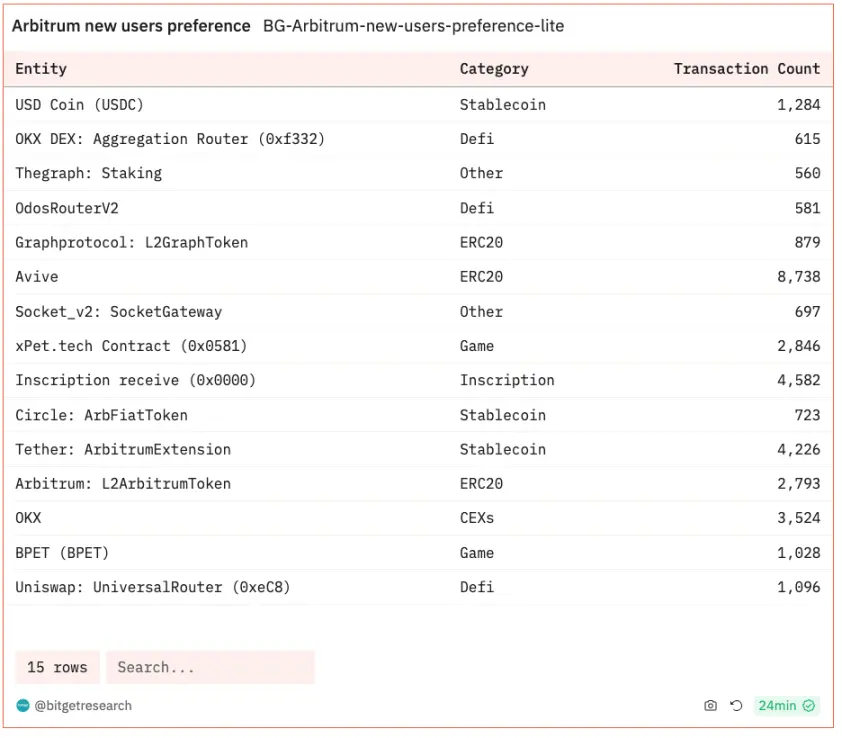Click the 24min query age badge
Viewport: 842px width, 738px height.
(x=777, y=705)
